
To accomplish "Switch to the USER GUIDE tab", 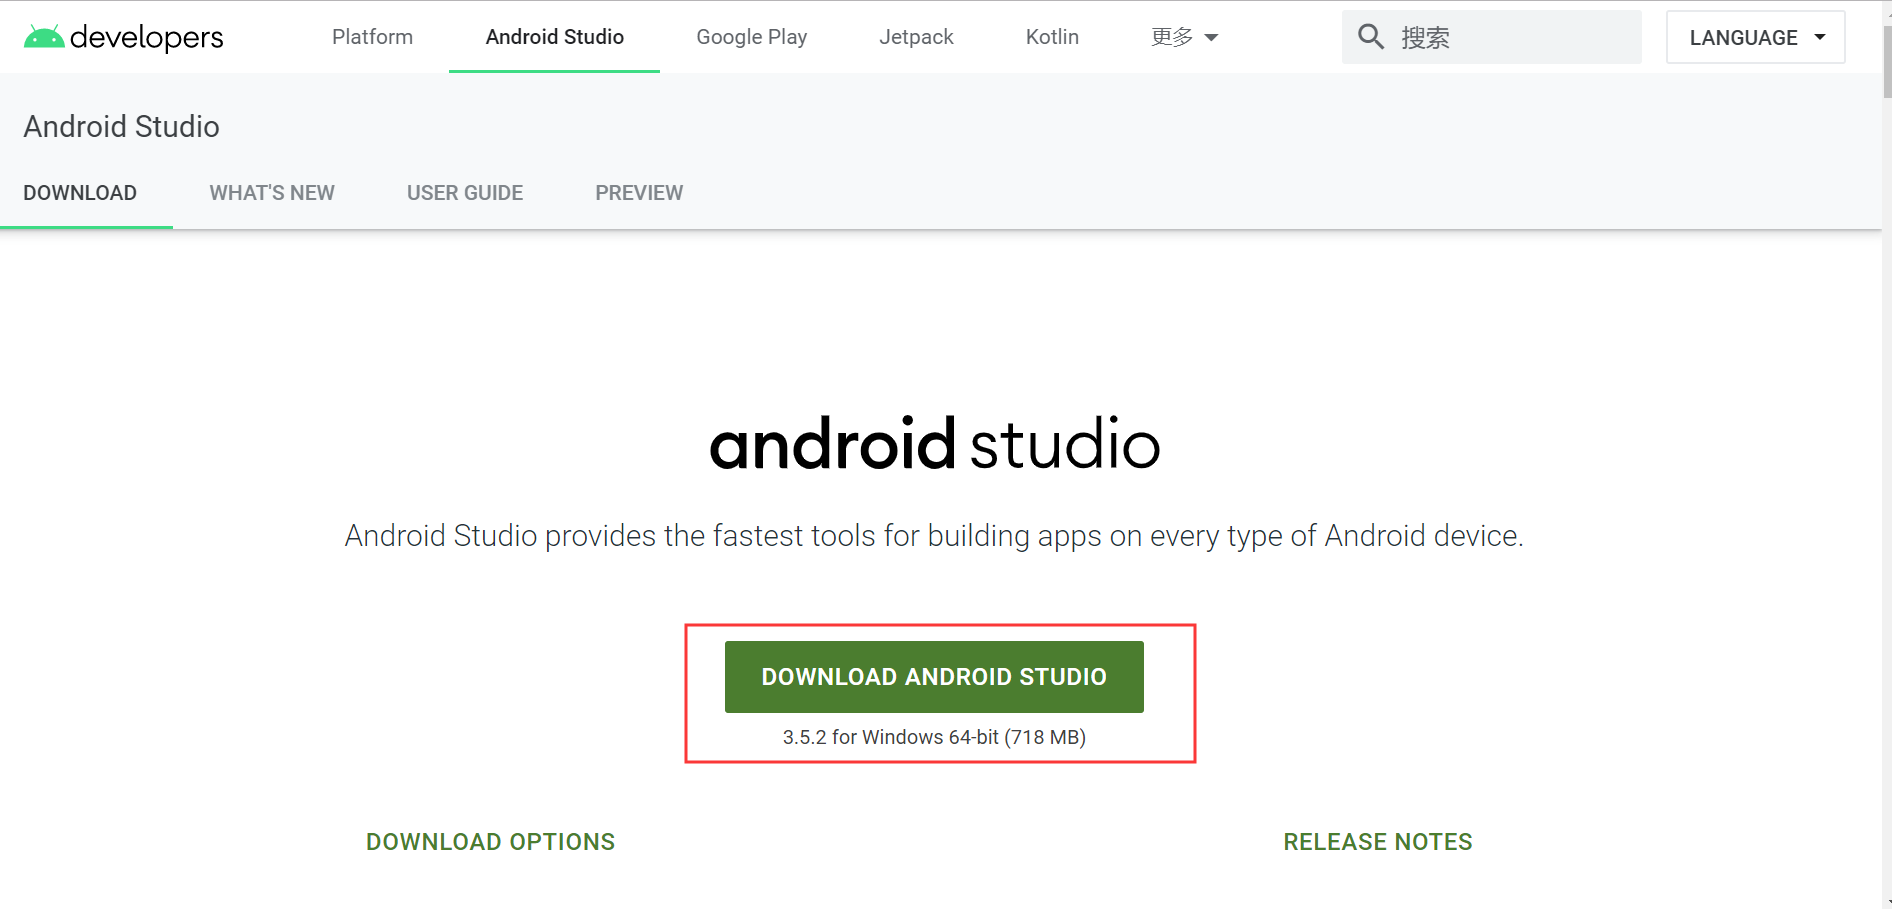I will click(465, 193).
